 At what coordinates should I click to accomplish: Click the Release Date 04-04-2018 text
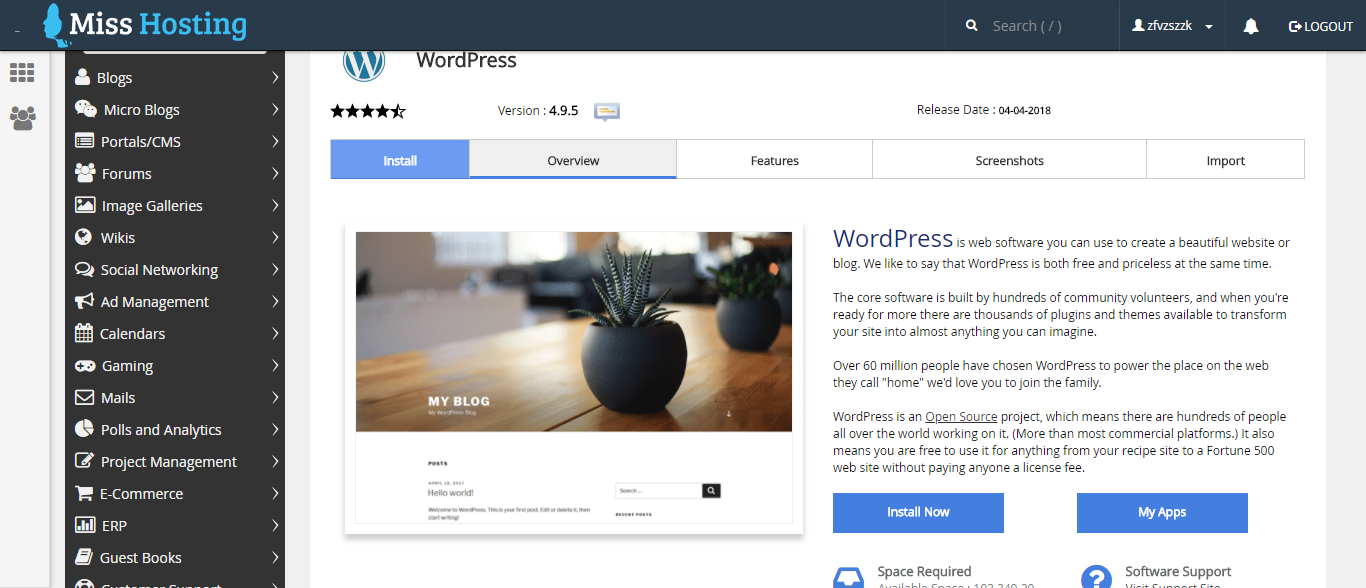[984, 110]
